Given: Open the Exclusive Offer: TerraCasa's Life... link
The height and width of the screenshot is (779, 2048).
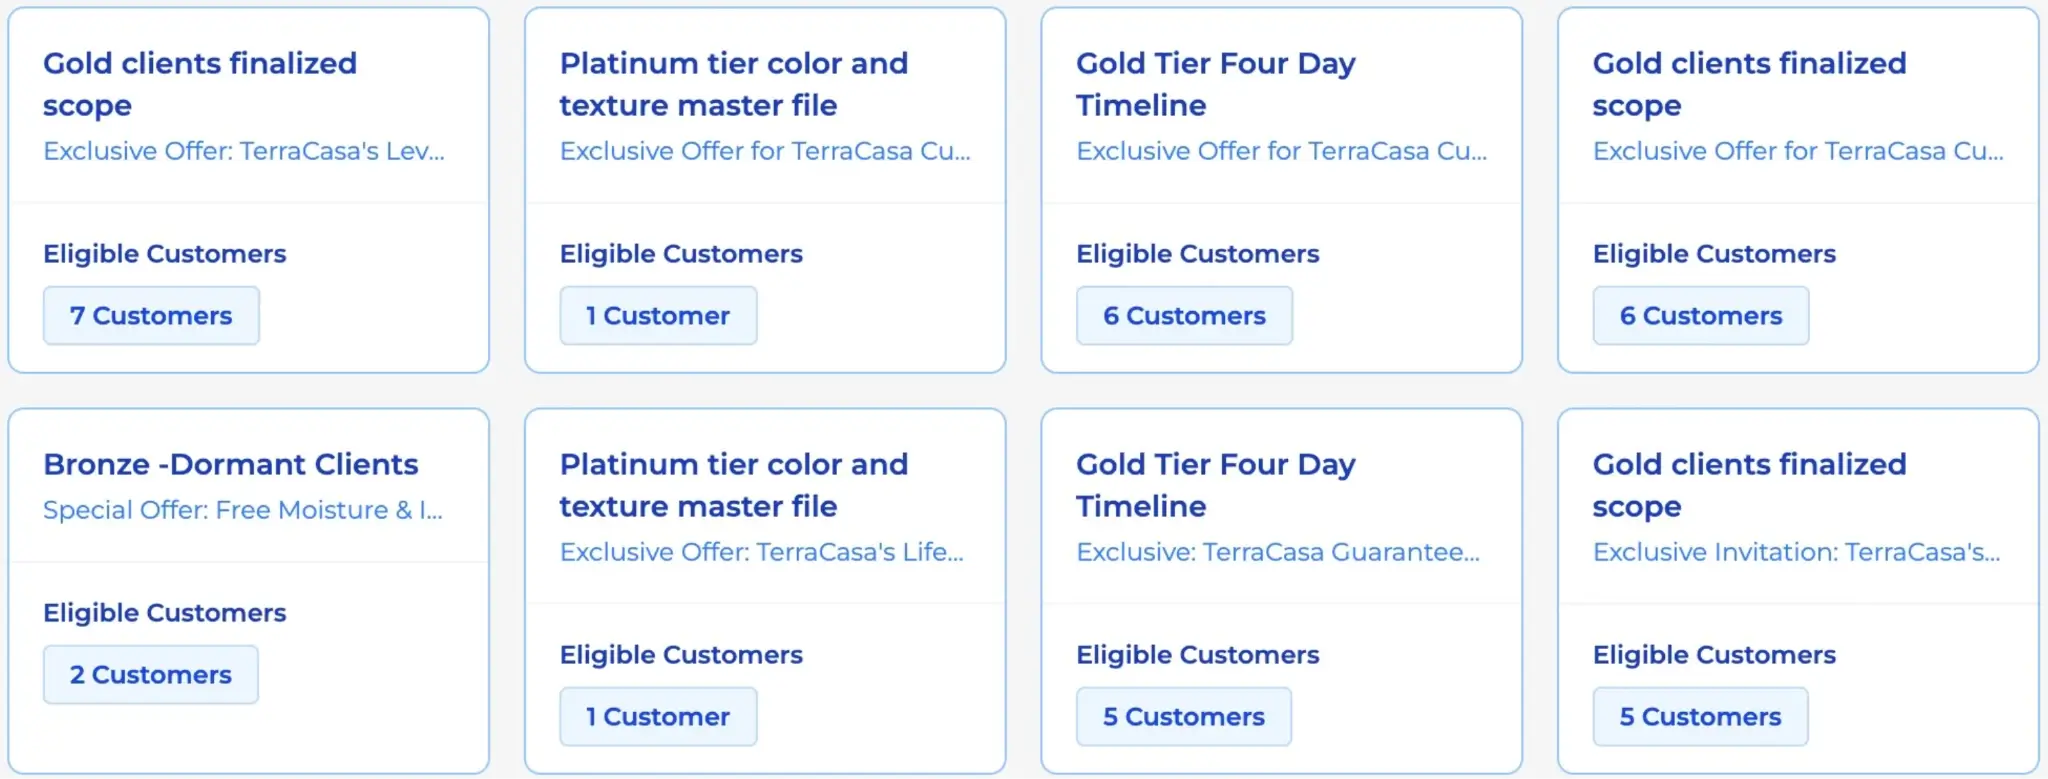Looking at the screenshot, I should (x=761, y=552).
